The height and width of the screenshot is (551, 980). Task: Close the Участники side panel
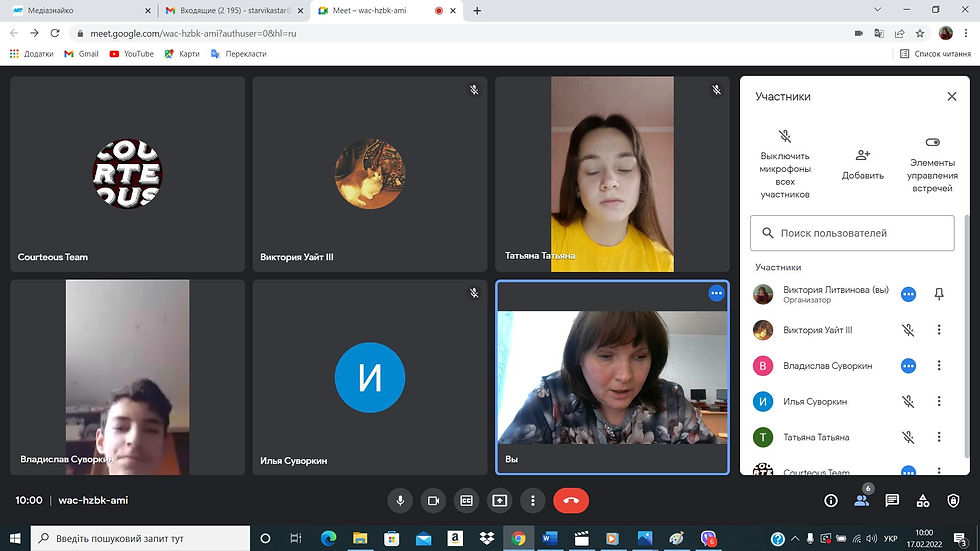[x=951, y=96]
